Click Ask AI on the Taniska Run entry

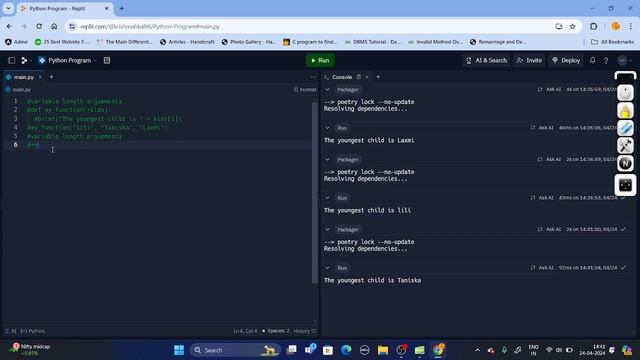point(542,268)
